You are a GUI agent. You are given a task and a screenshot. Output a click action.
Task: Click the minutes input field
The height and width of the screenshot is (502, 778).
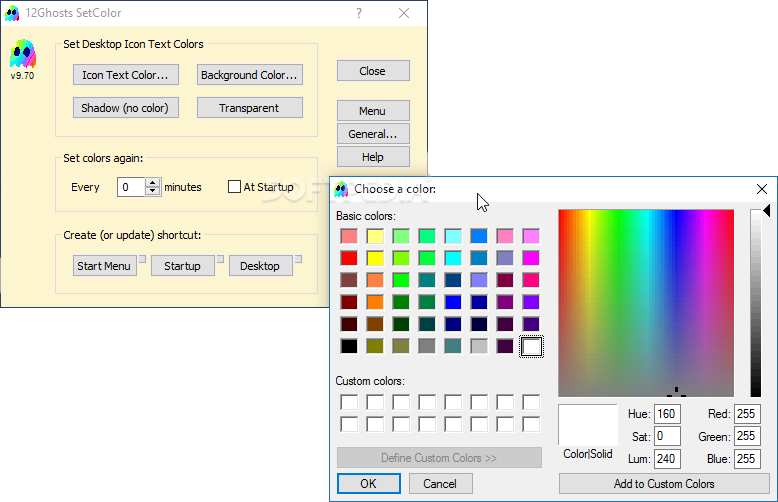pyautogui.click(x=131, y=187)
